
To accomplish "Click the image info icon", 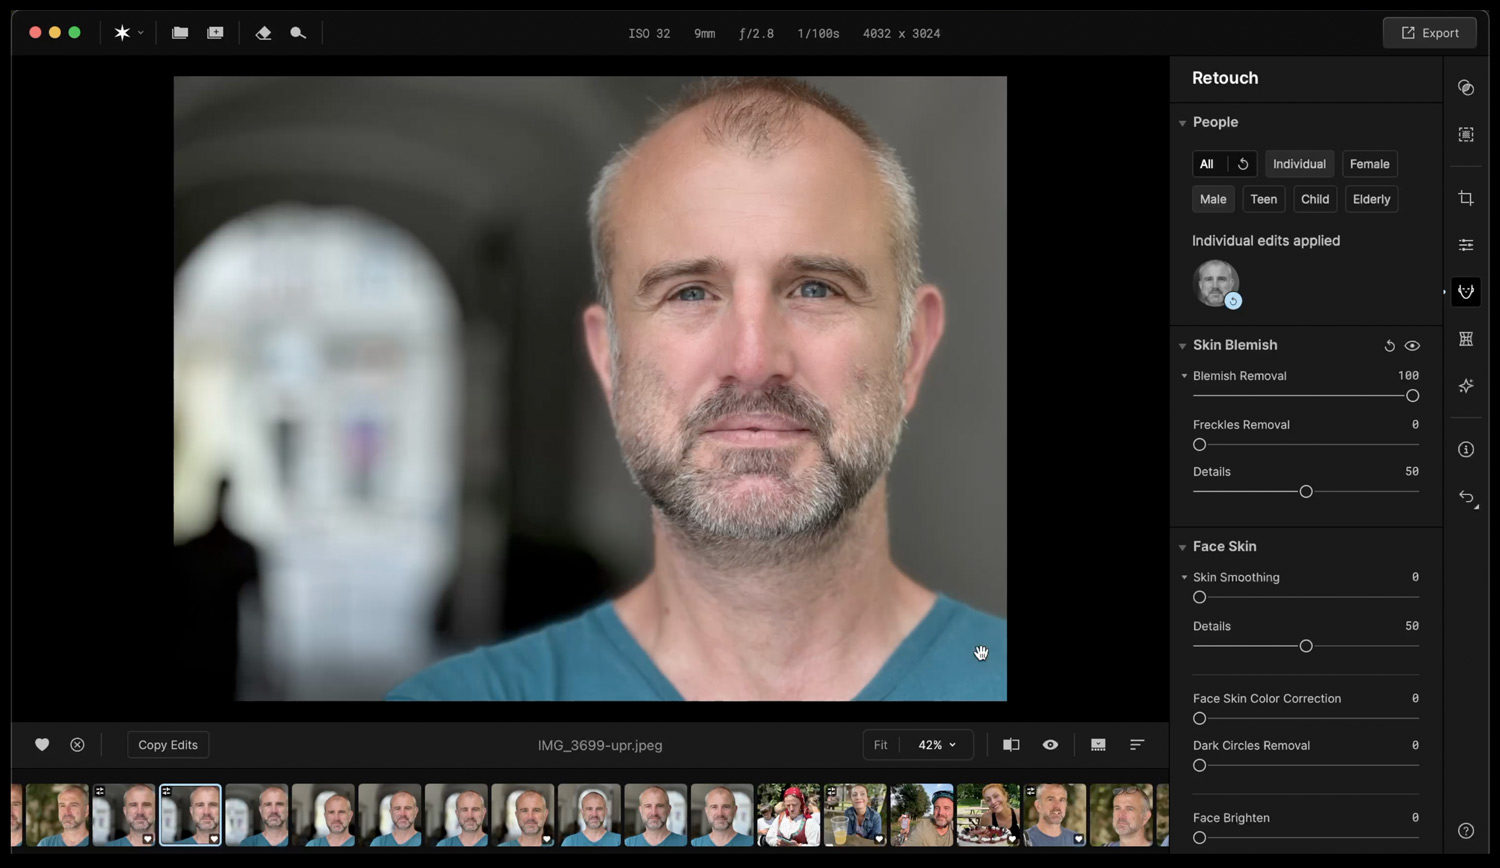I will 1466,450.
